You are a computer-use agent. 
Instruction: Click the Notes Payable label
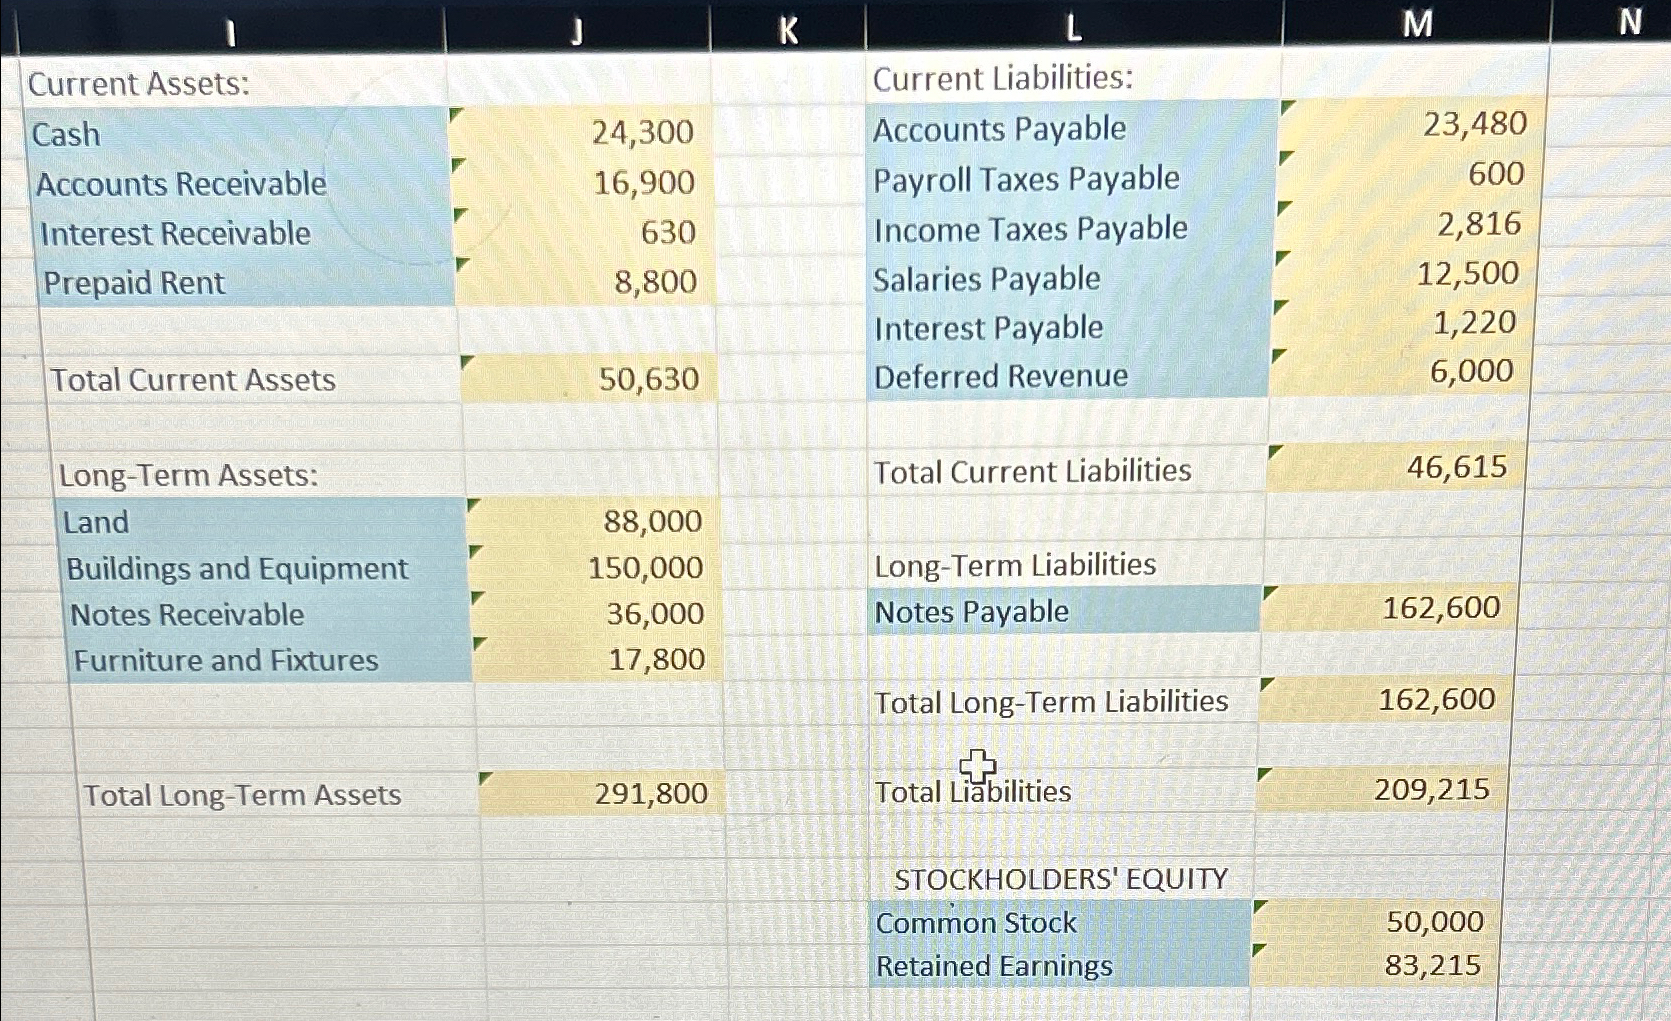(1064, 611)
